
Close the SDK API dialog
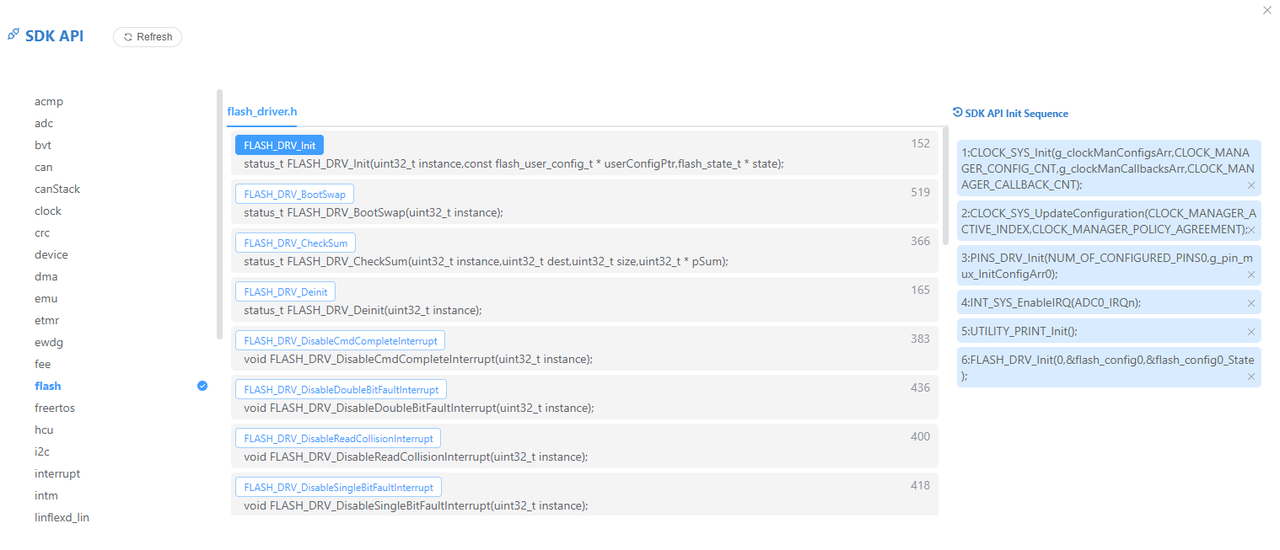[x=1267, y=10]
